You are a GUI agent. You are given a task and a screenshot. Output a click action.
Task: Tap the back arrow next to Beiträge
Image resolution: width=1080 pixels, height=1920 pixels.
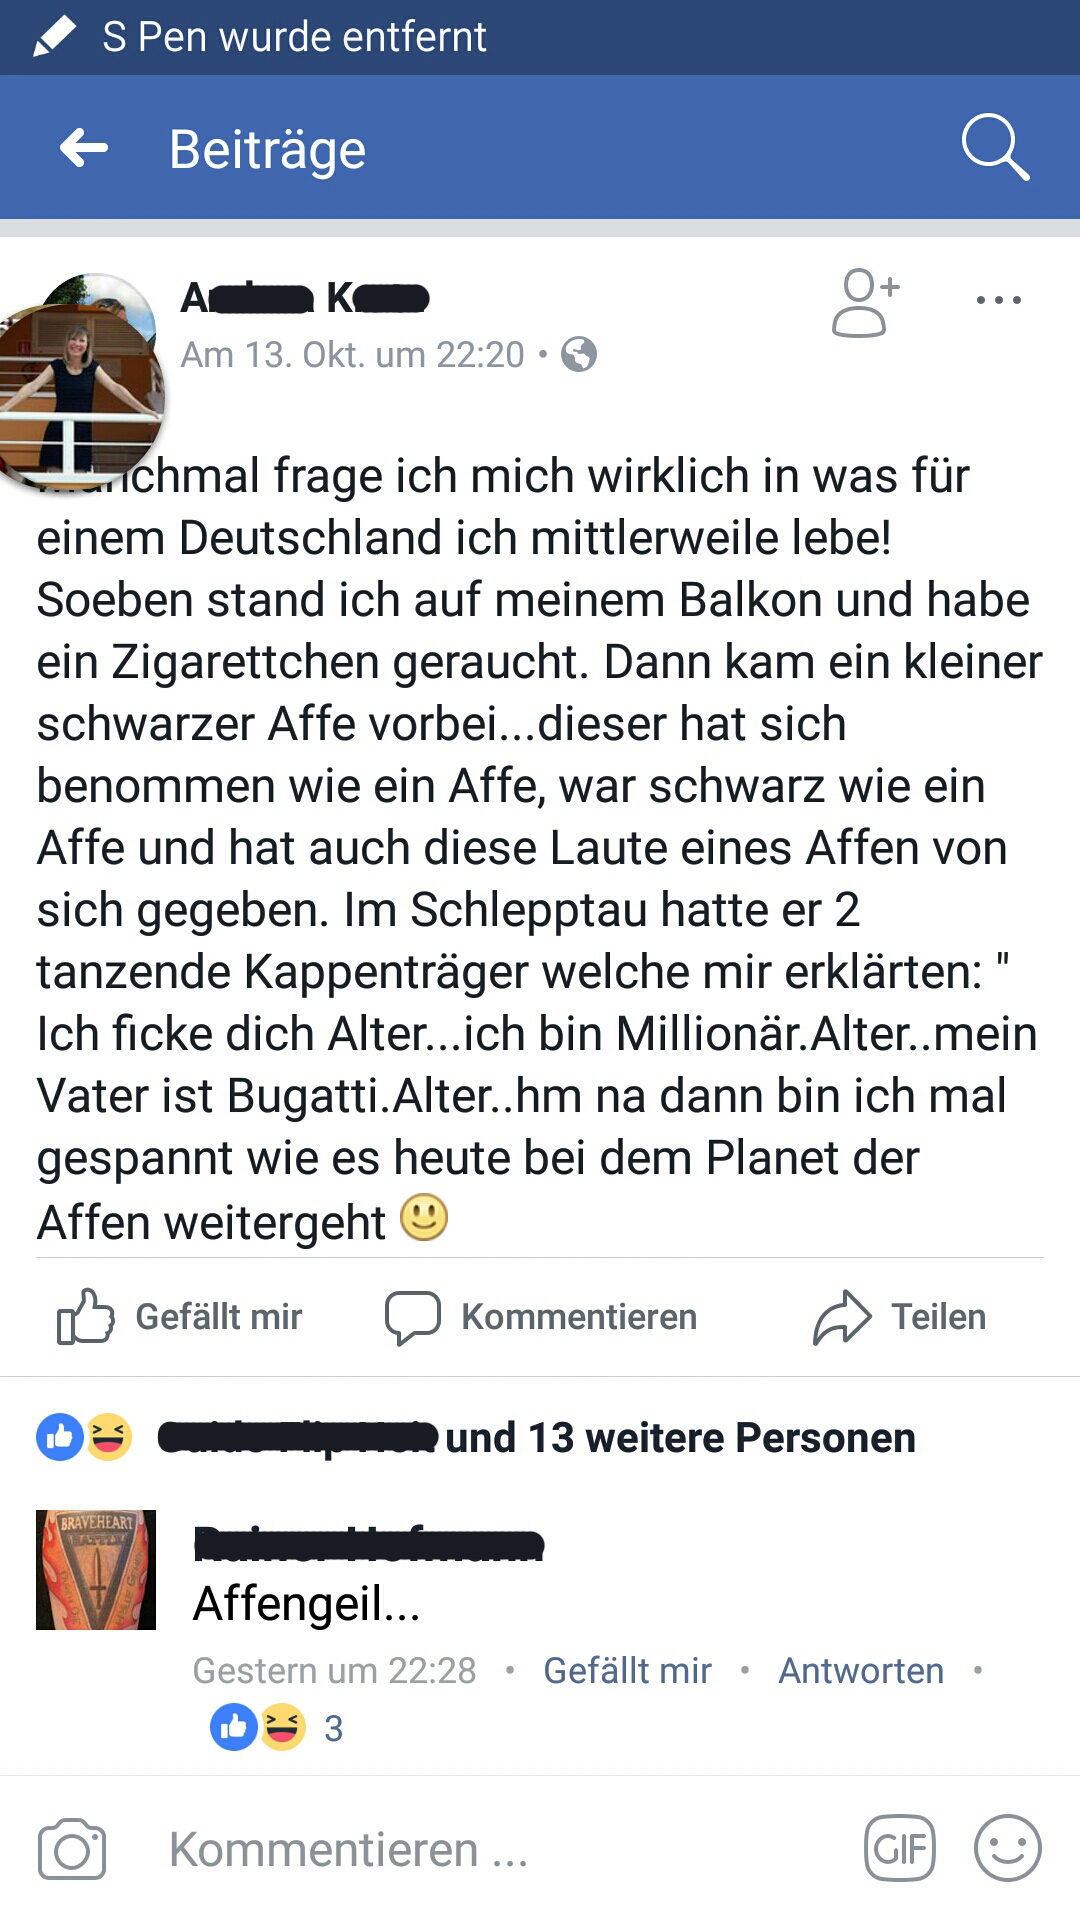(x=84, y=148)
